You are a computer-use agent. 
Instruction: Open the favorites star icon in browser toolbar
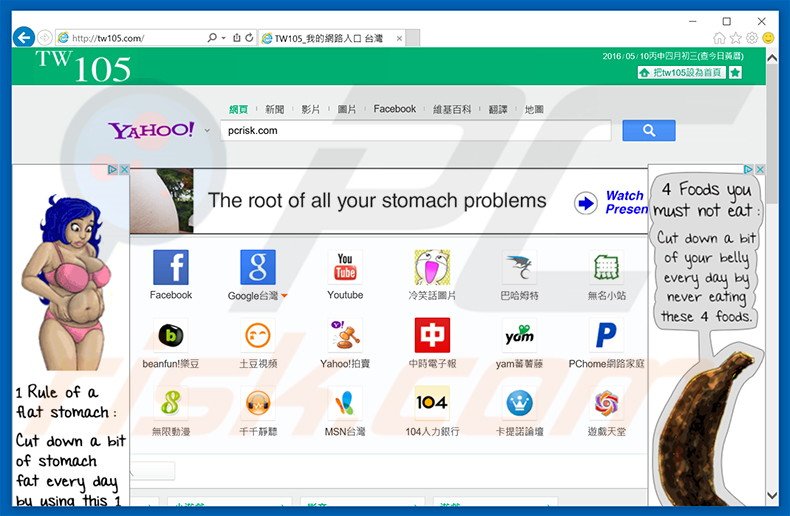736,38
